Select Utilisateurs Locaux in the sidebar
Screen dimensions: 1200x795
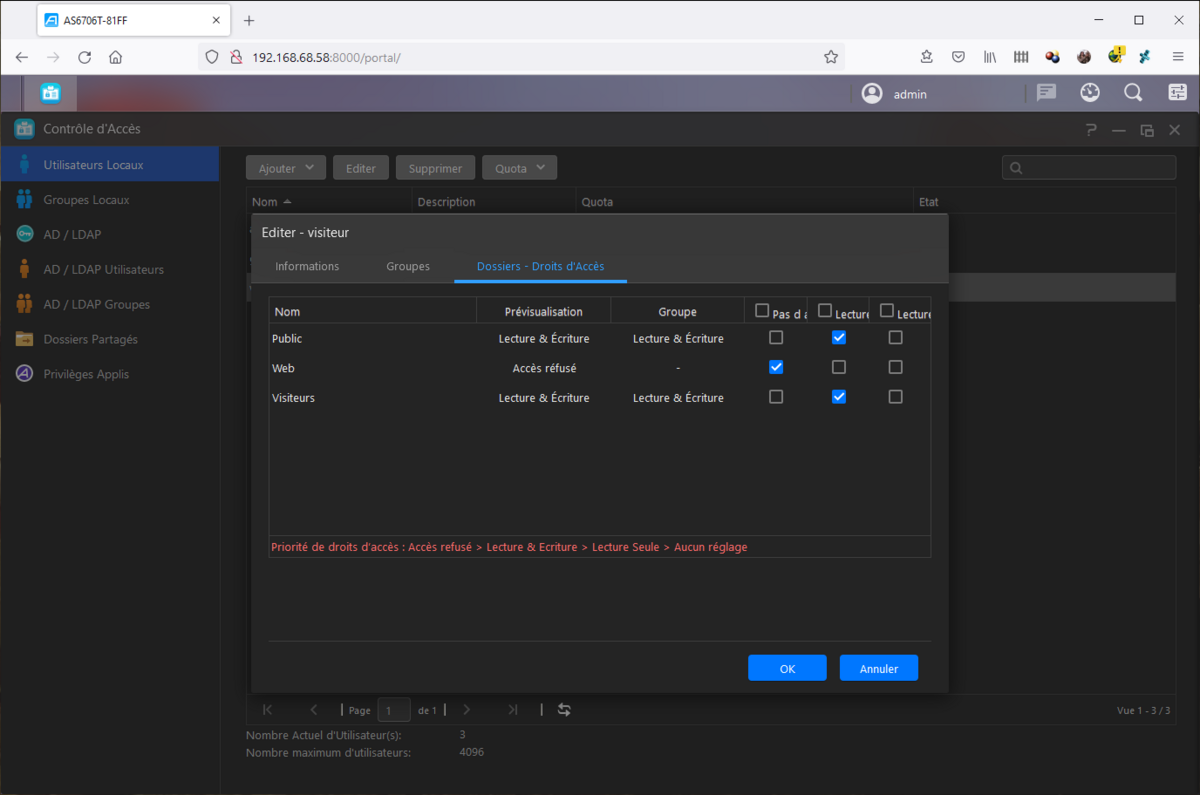tap(110, 164)
